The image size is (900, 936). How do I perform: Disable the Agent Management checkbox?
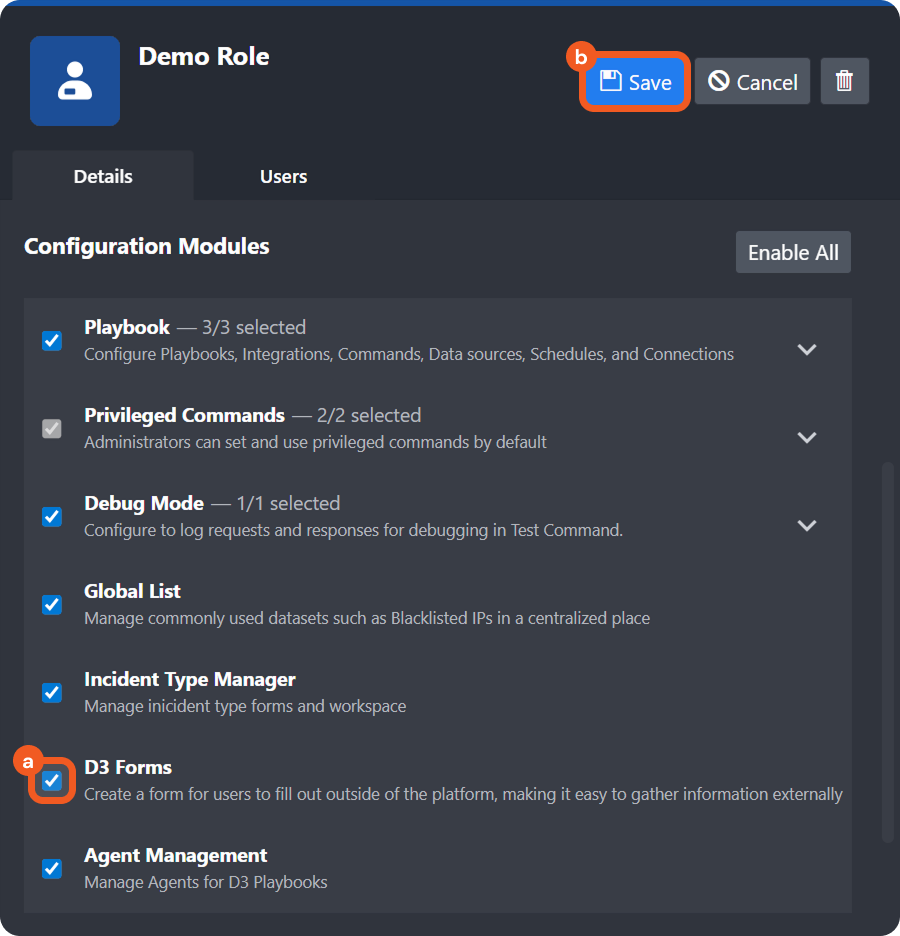point(52,869)
